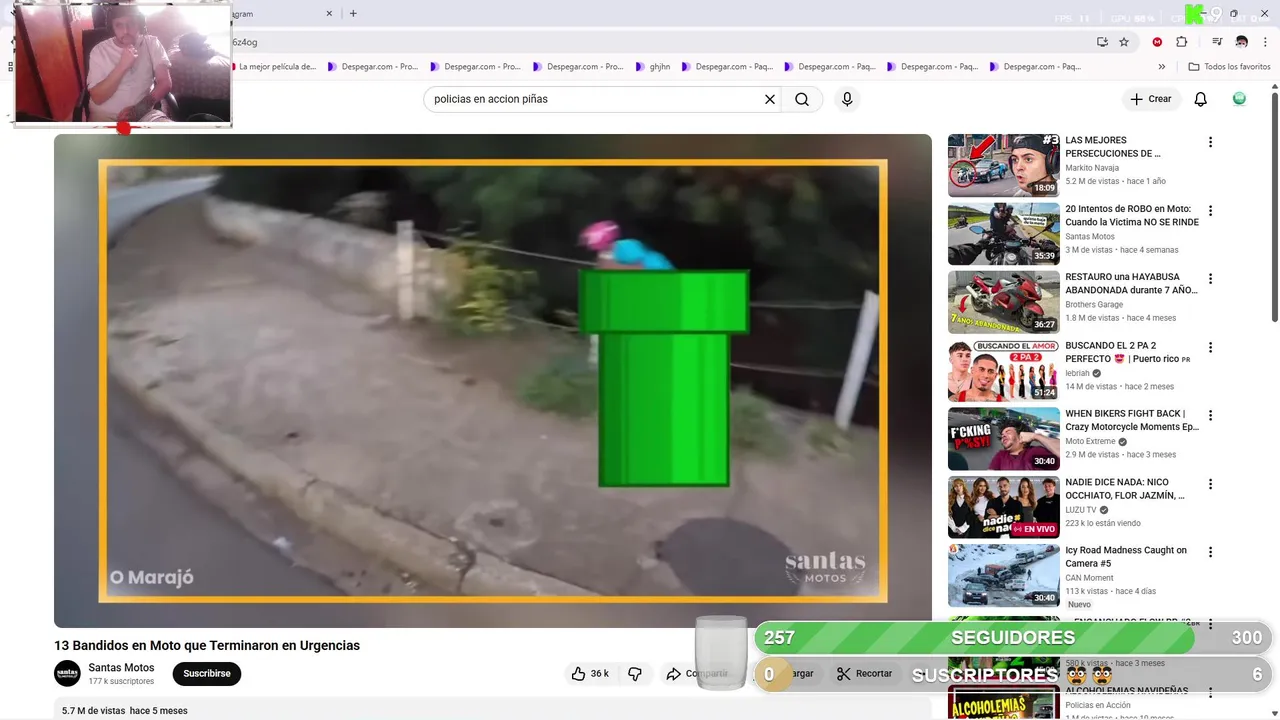Open Markito Navaja channel link

tap(1092, 168)
